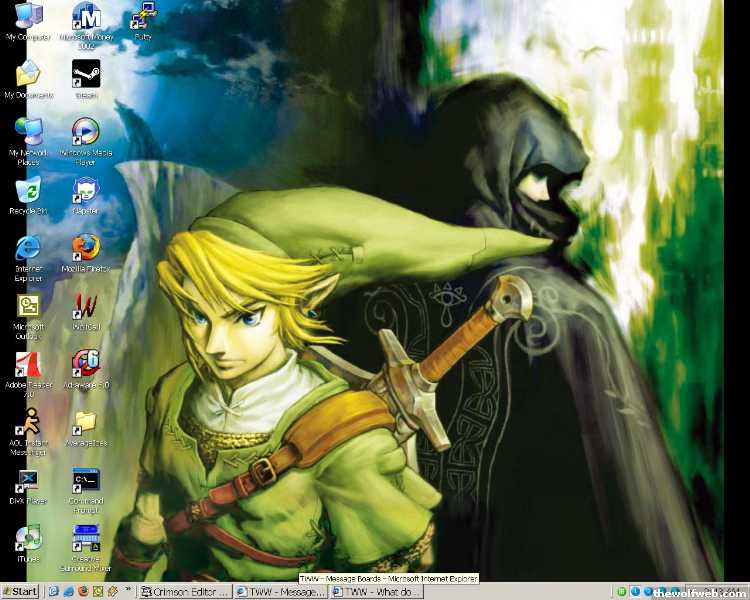Open the Mozilla Firefox shortcut
Screen dimensions: 750x600
[x=86, y=246]
